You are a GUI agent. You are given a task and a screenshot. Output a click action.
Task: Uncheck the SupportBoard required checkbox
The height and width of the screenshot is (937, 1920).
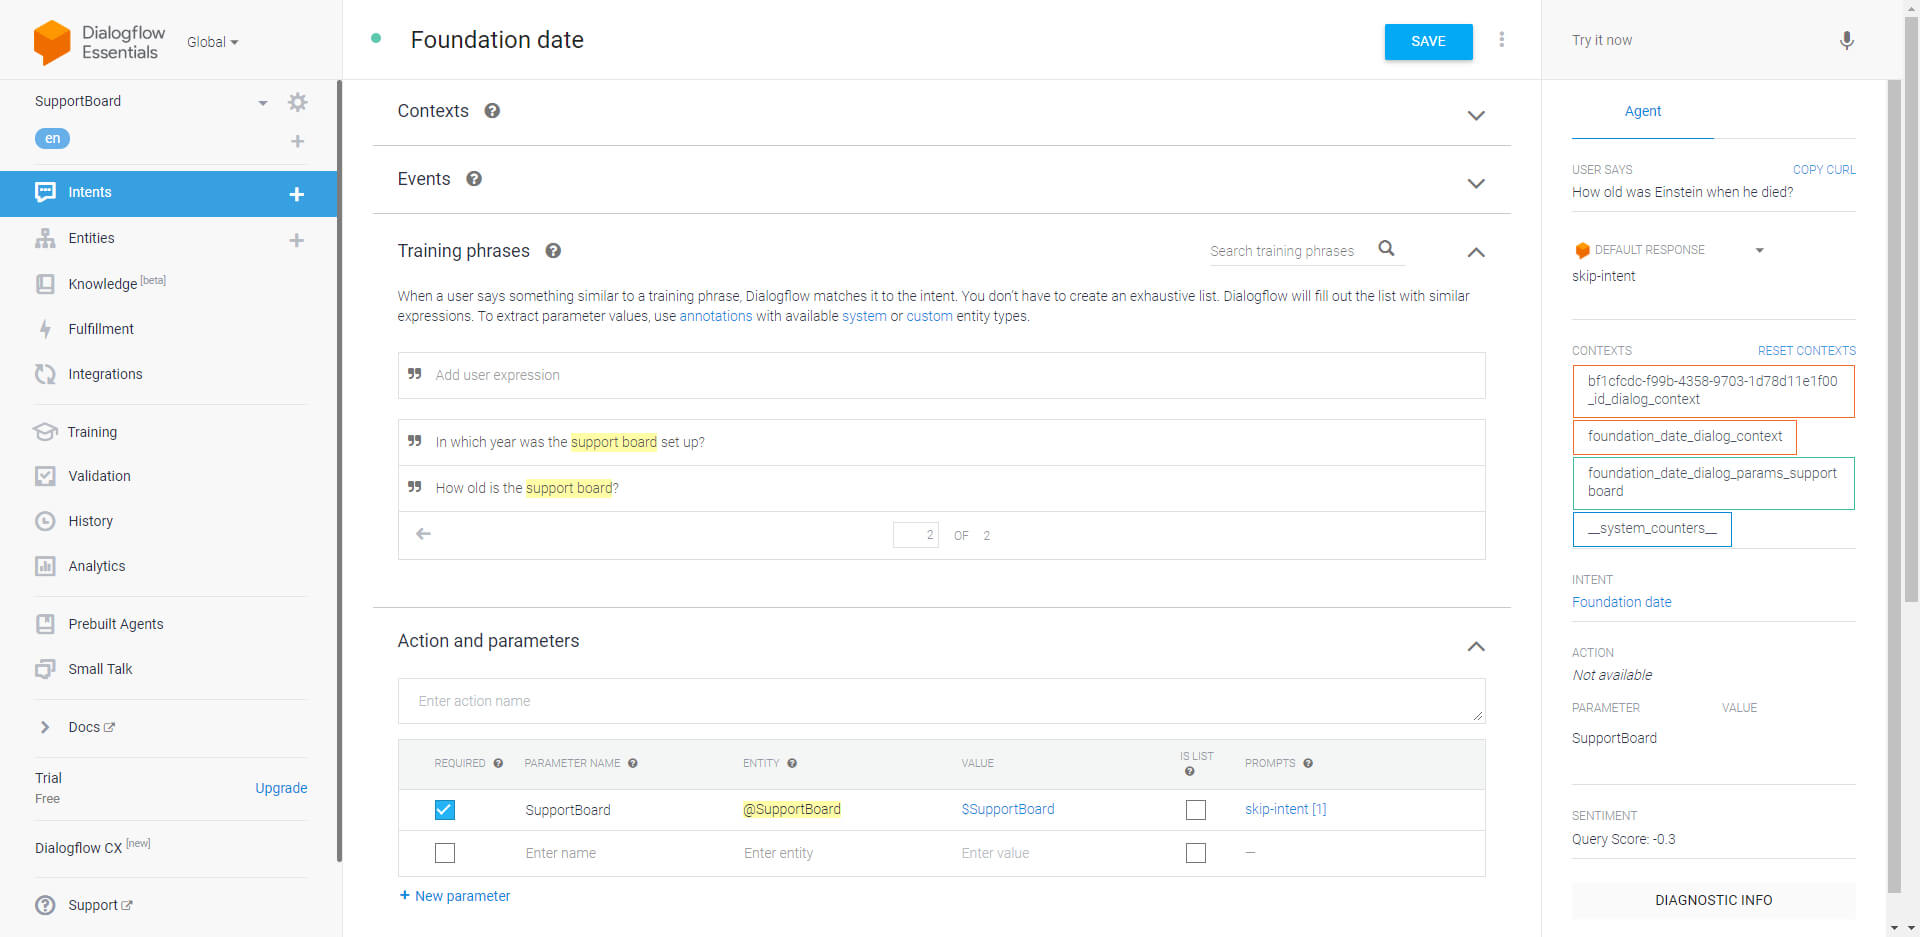445,810
